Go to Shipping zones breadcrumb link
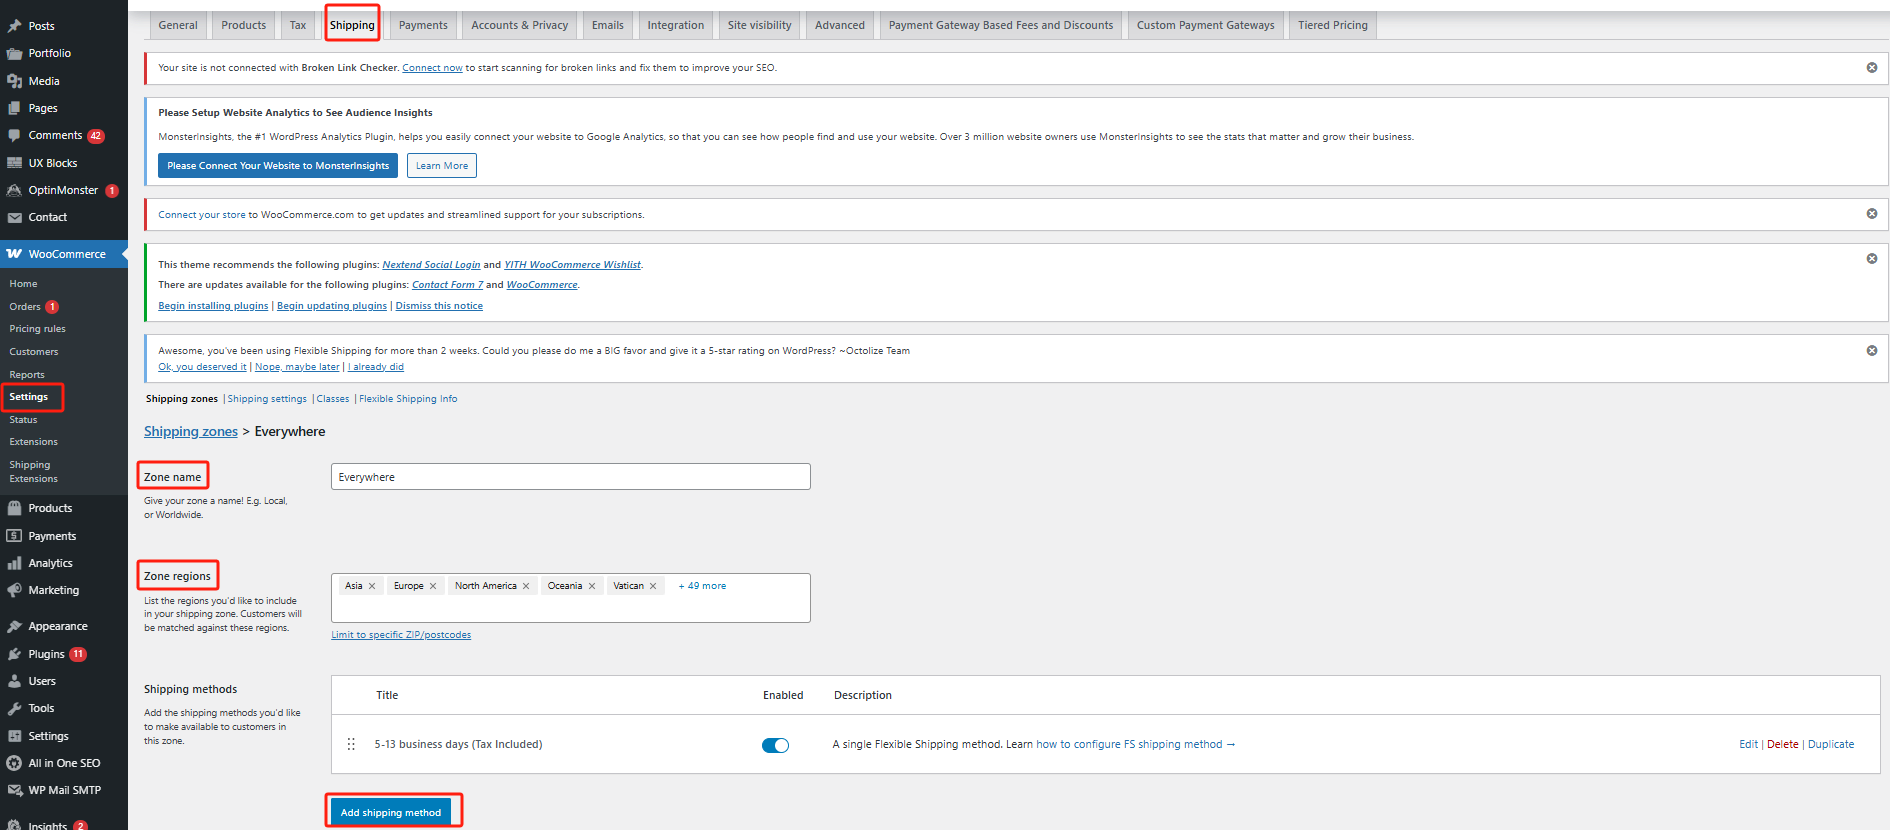The height and width of the screenshot is (830, 1890). [191, 432]
